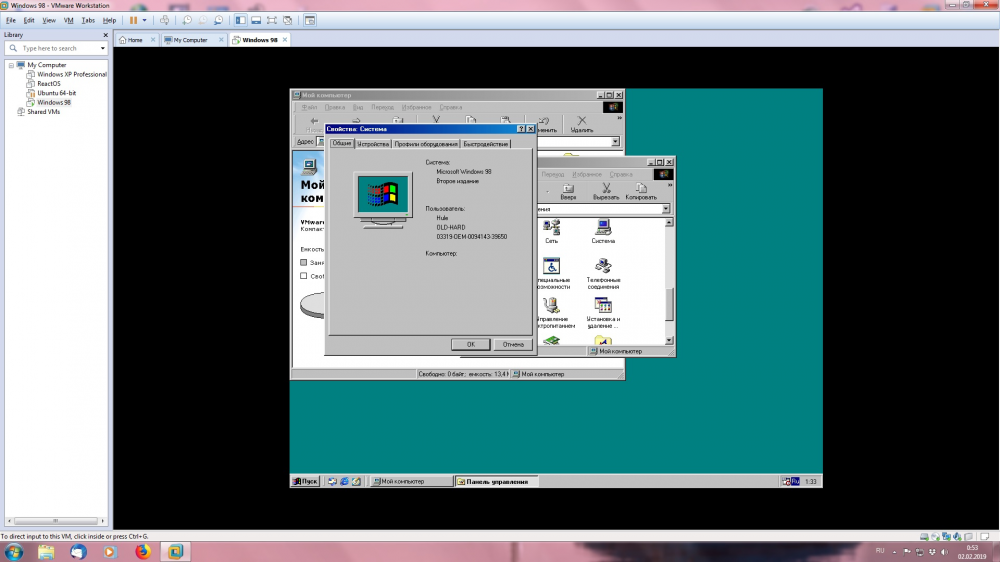Switch to the Устройства tab
Screen dimensions: 1000x562
[373, 144]
